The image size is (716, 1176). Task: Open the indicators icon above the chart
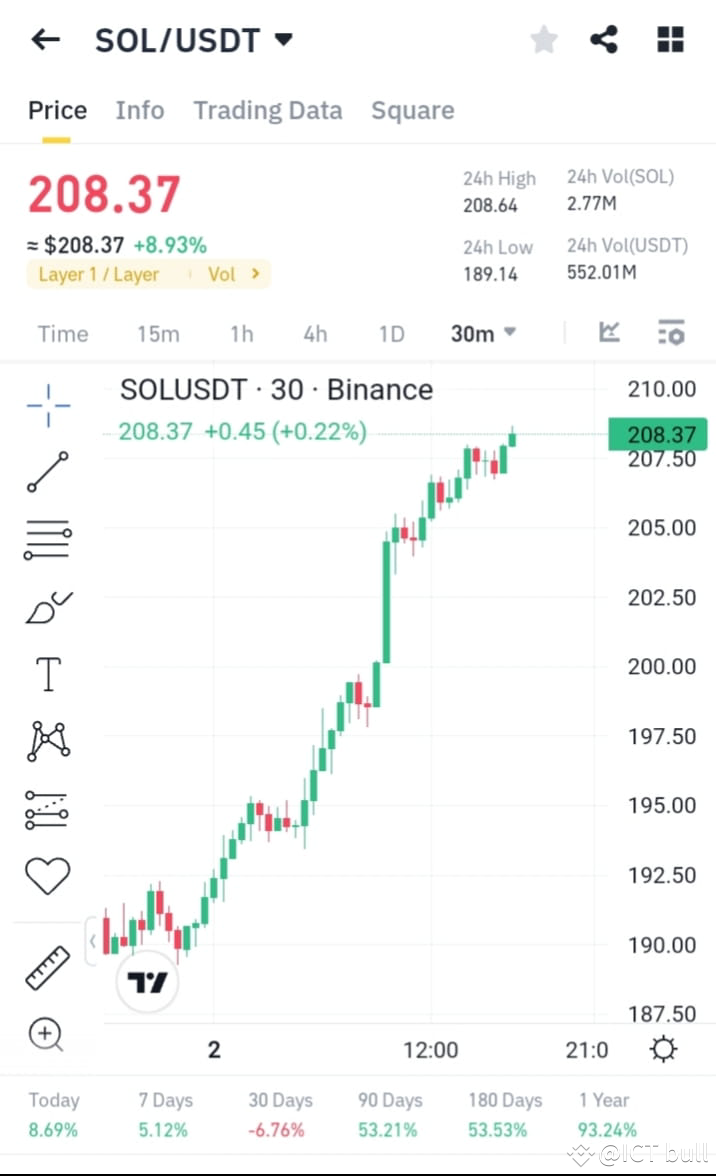click(609, 333)
